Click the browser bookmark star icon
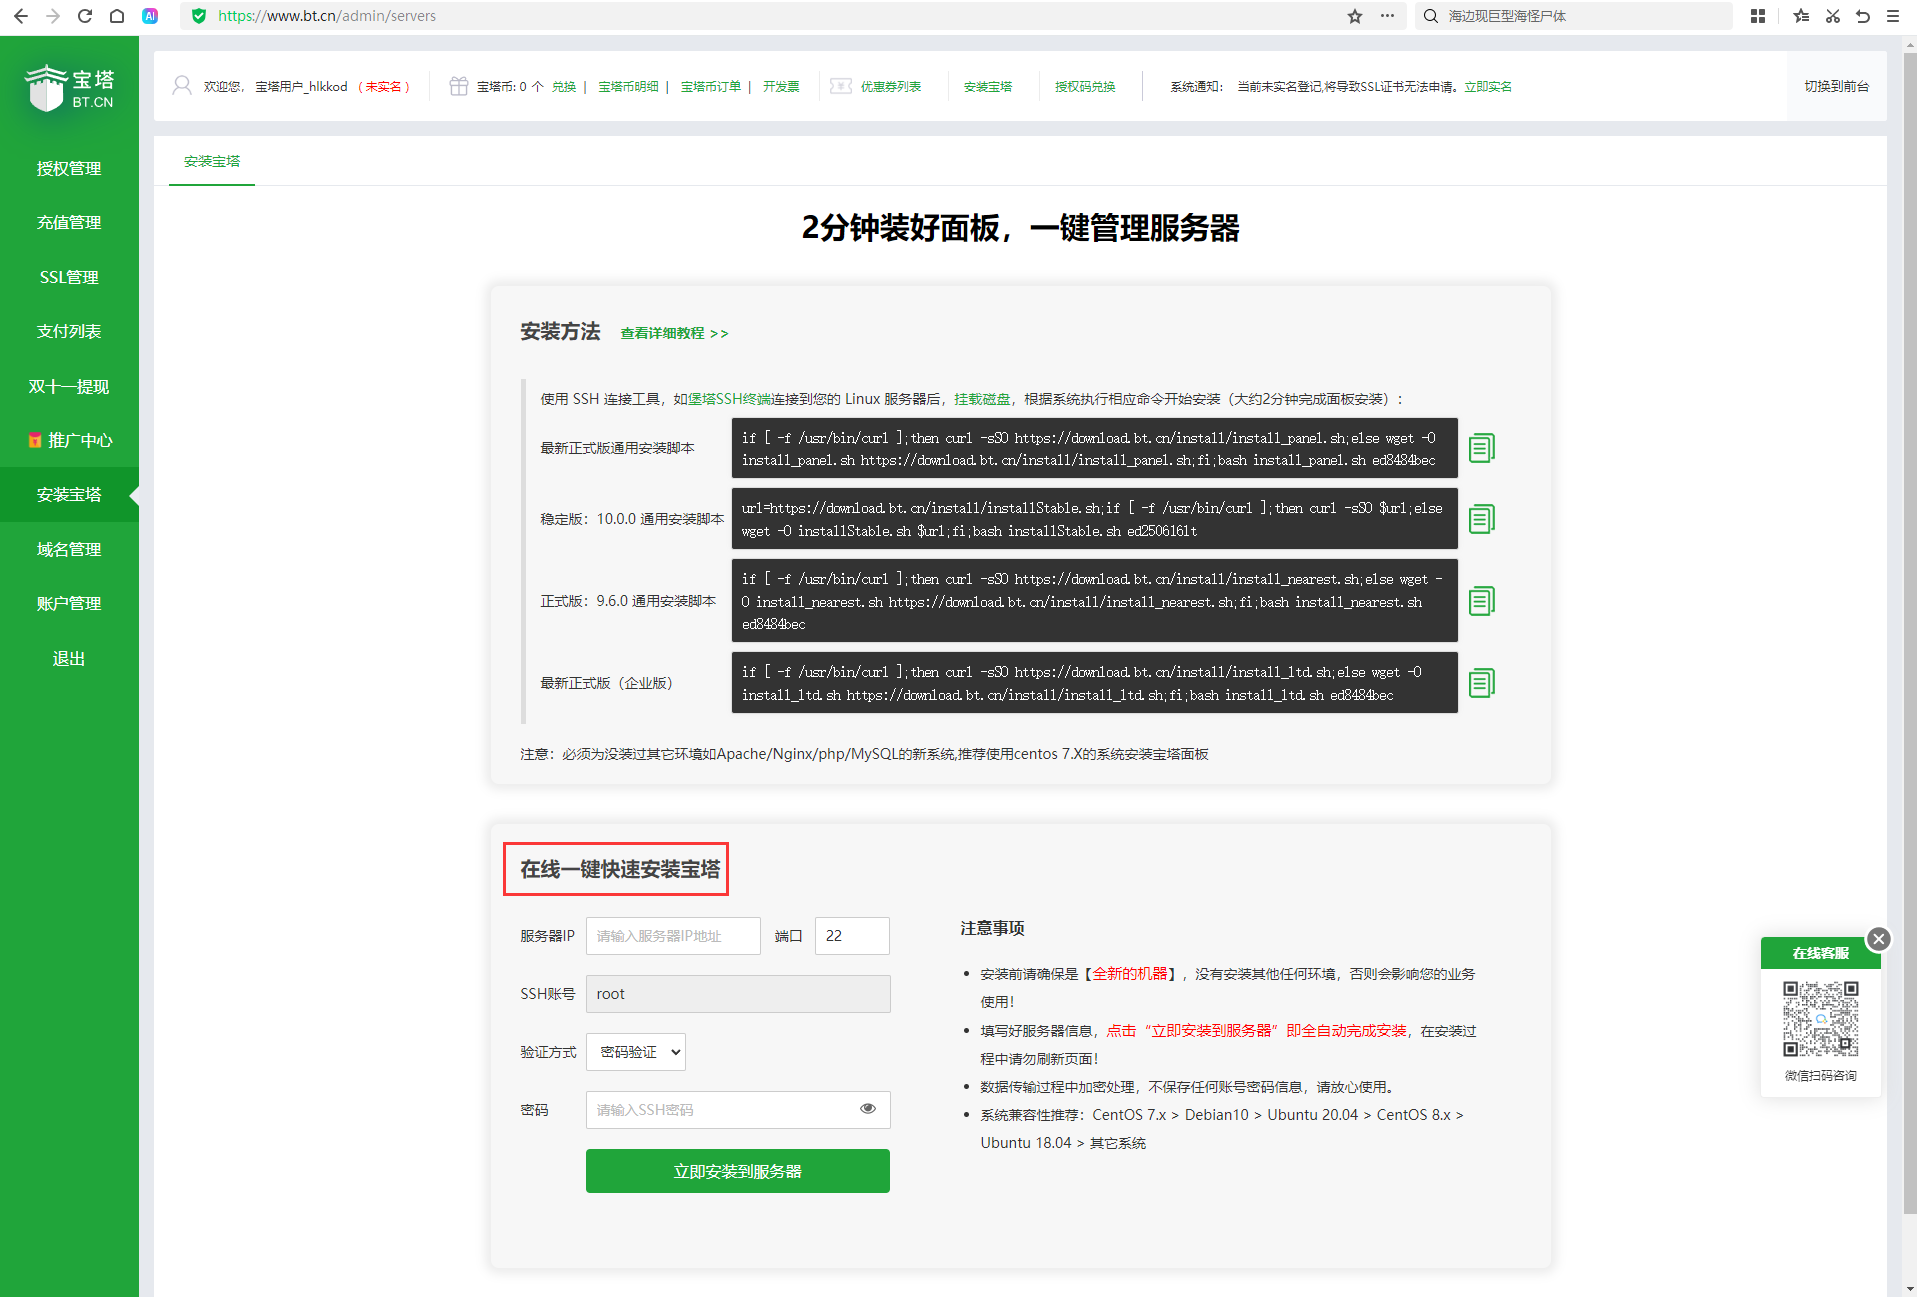Viewport: 1917px width, 1297px height. pos(1354,16)
